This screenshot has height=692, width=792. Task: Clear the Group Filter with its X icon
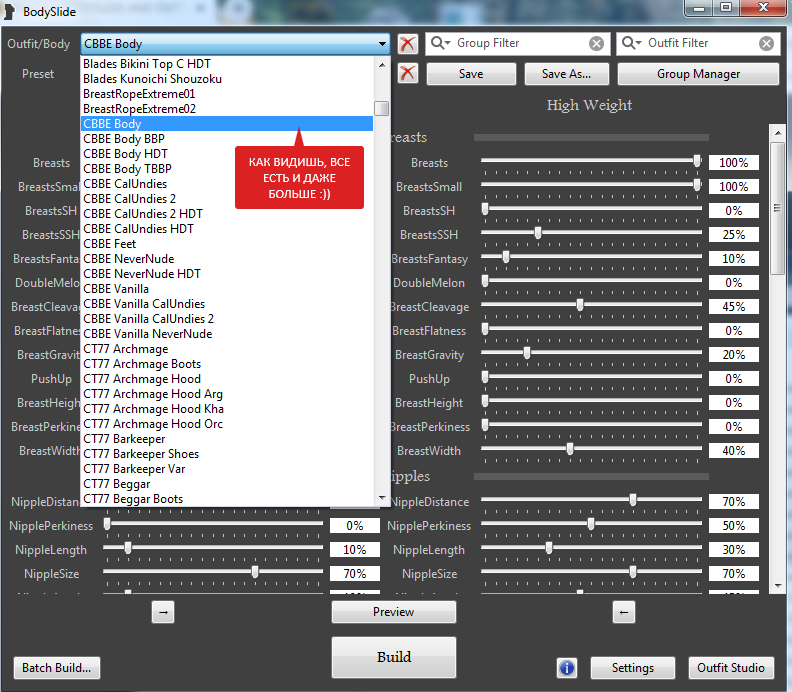pos(596,44)
